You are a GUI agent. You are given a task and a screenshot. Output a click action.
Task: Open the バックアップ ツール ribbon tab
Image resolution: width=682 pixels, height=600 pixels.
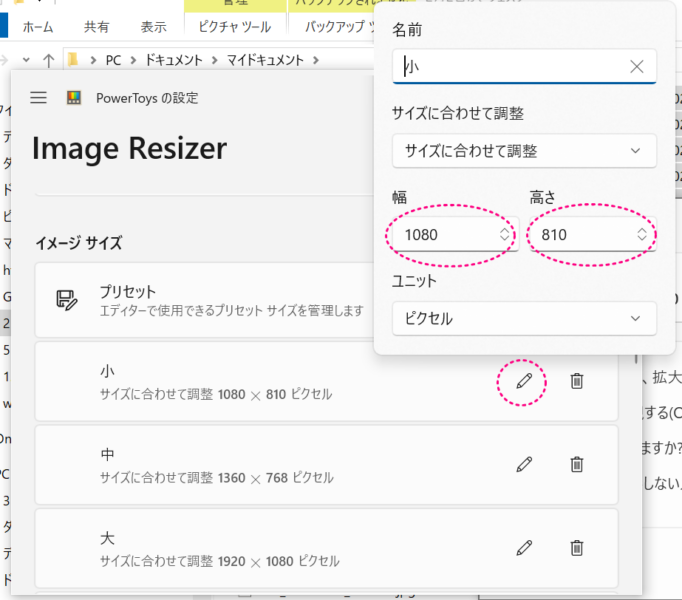pyautogui.click(x=339, y=27)
